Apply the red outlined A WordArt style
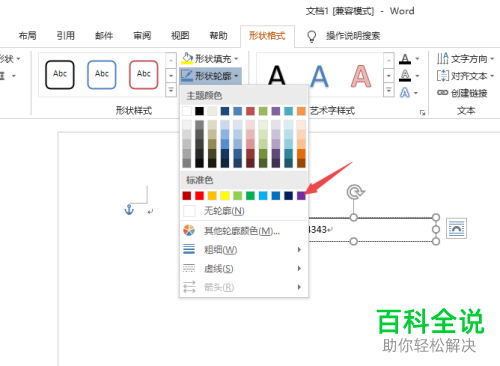Image resolution: width=500 pixels, height=366 pixels. pos(361,76)
